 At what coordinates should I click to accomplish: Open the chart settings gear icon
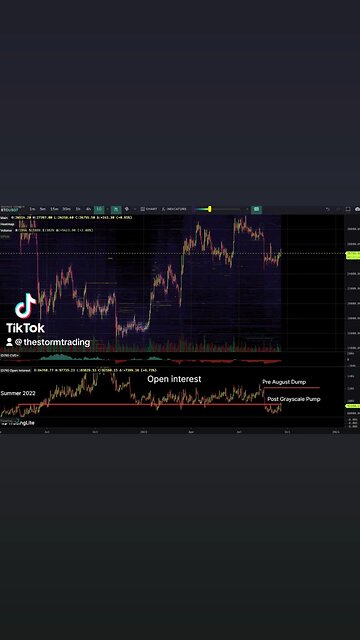tap(127, 209)
